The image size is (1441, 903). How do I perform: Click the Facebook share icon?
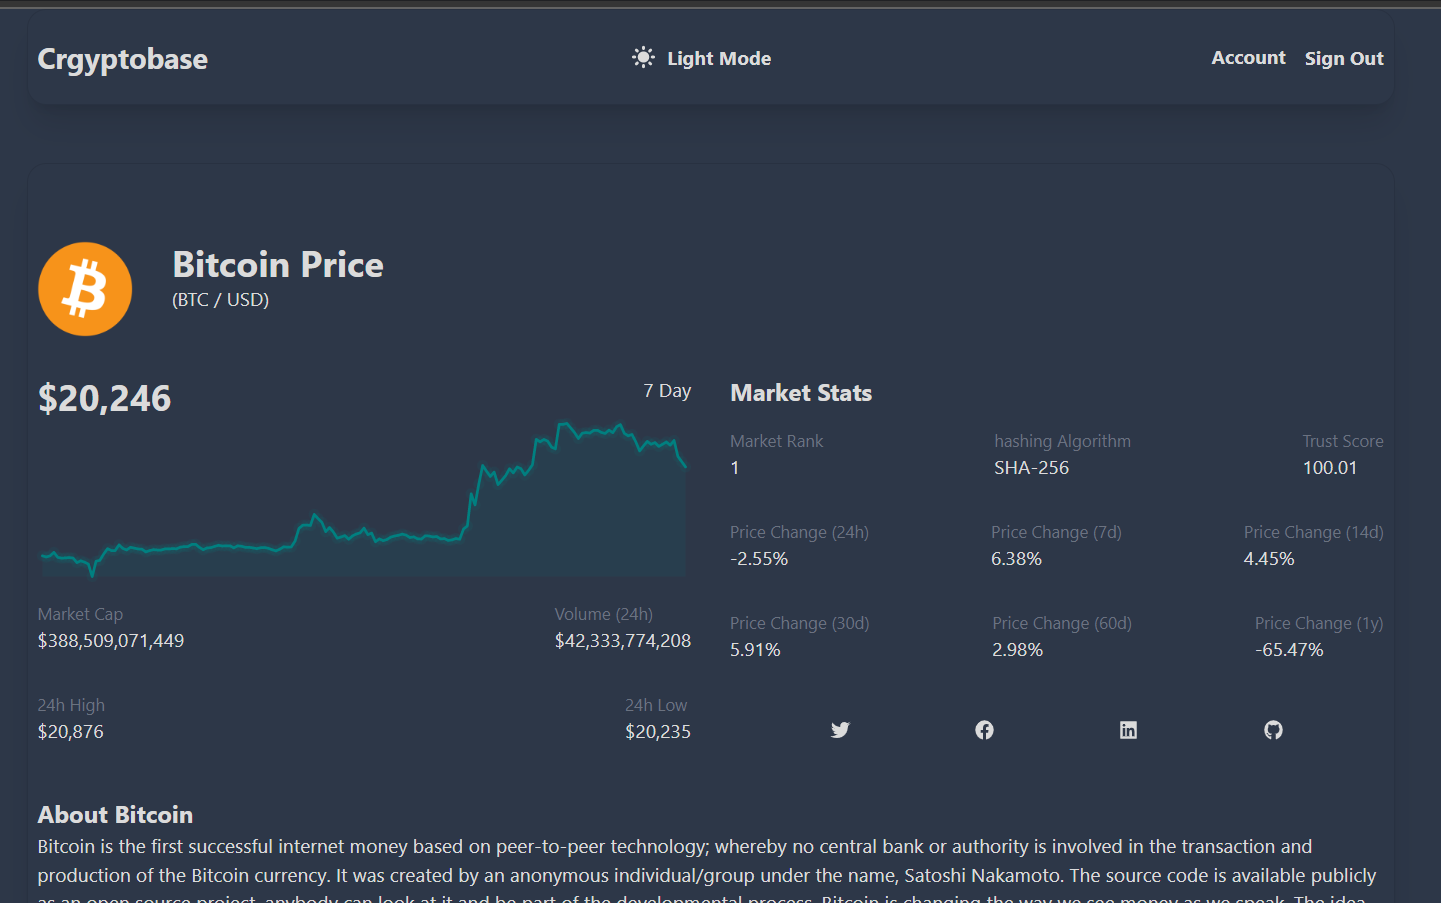point(984,730)
